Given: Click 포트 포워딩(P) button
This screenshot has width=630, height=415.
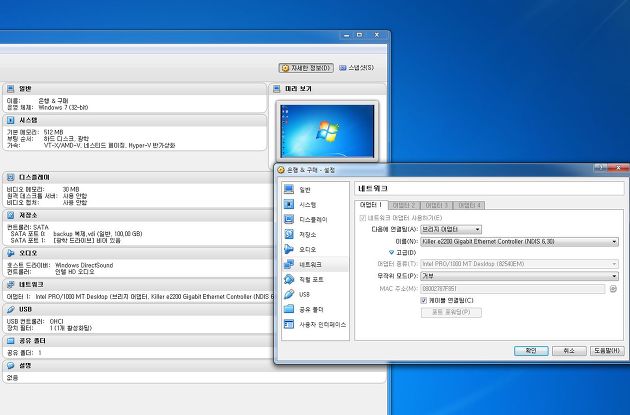Looking at the screenshot, I should (x=451, y=312).
